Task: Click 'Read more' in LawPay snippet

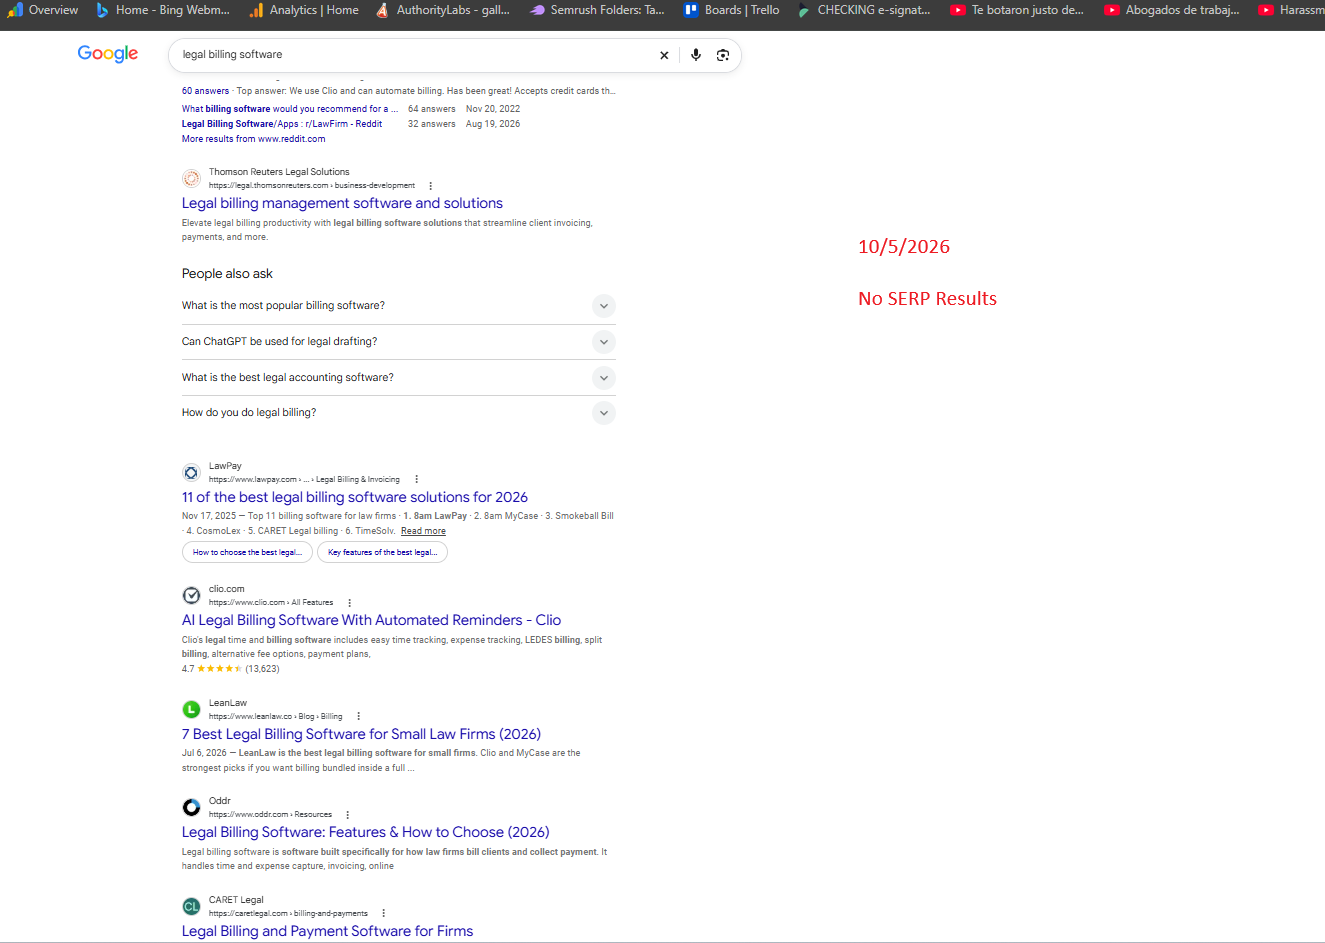Action: coord(423,531)
